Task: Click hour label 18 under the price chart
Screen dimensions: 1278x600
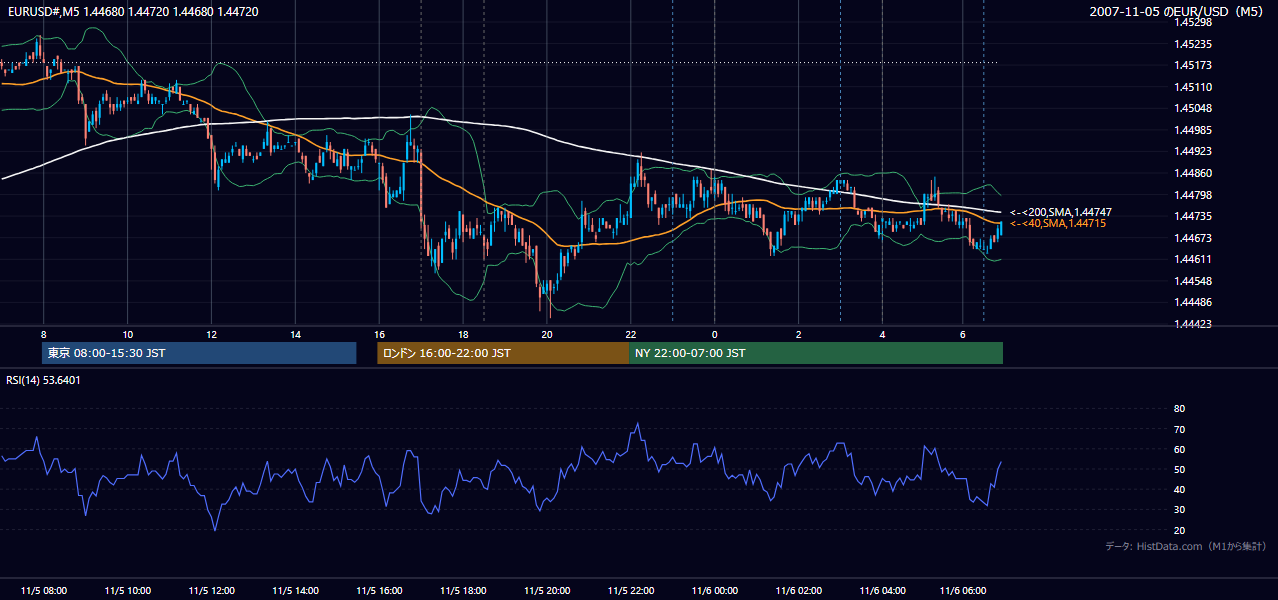Action: (x=463, y=334)
